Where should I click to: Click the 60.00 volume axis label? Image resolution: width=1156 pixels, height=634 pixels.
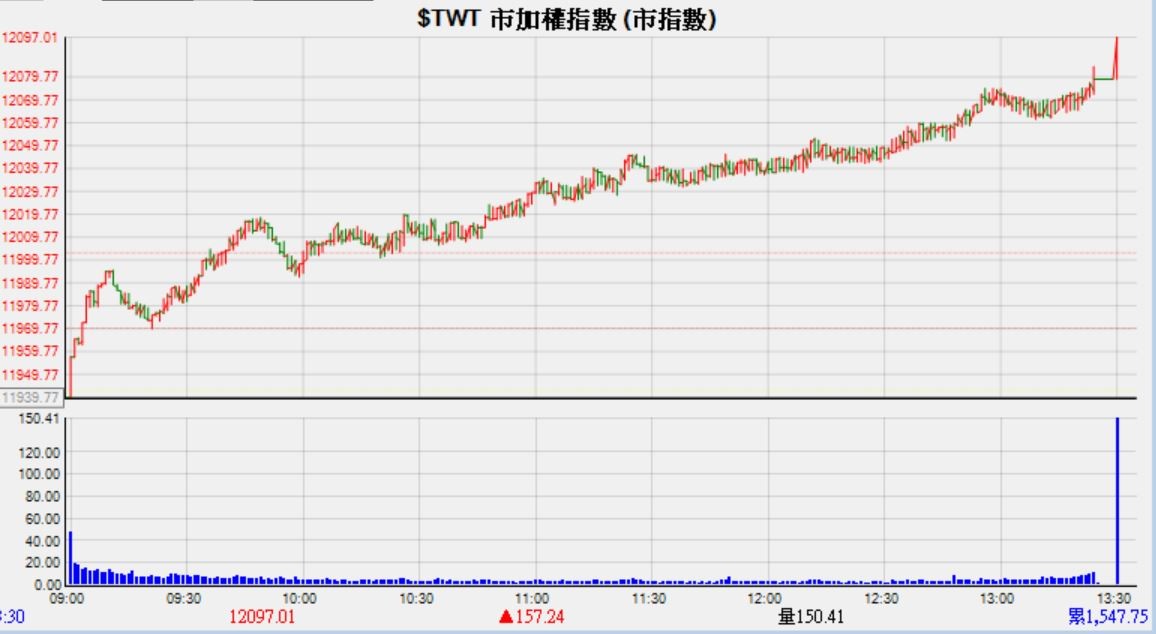click(42, 519)
